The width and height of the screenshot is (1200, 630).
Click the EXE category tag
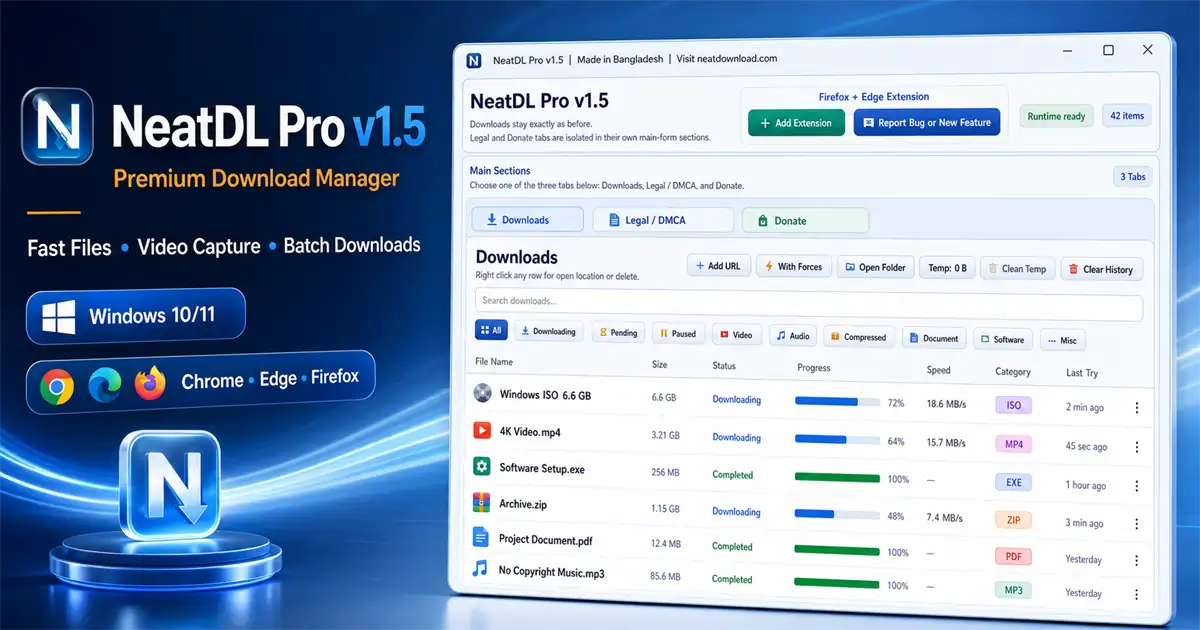(1014, 482)
